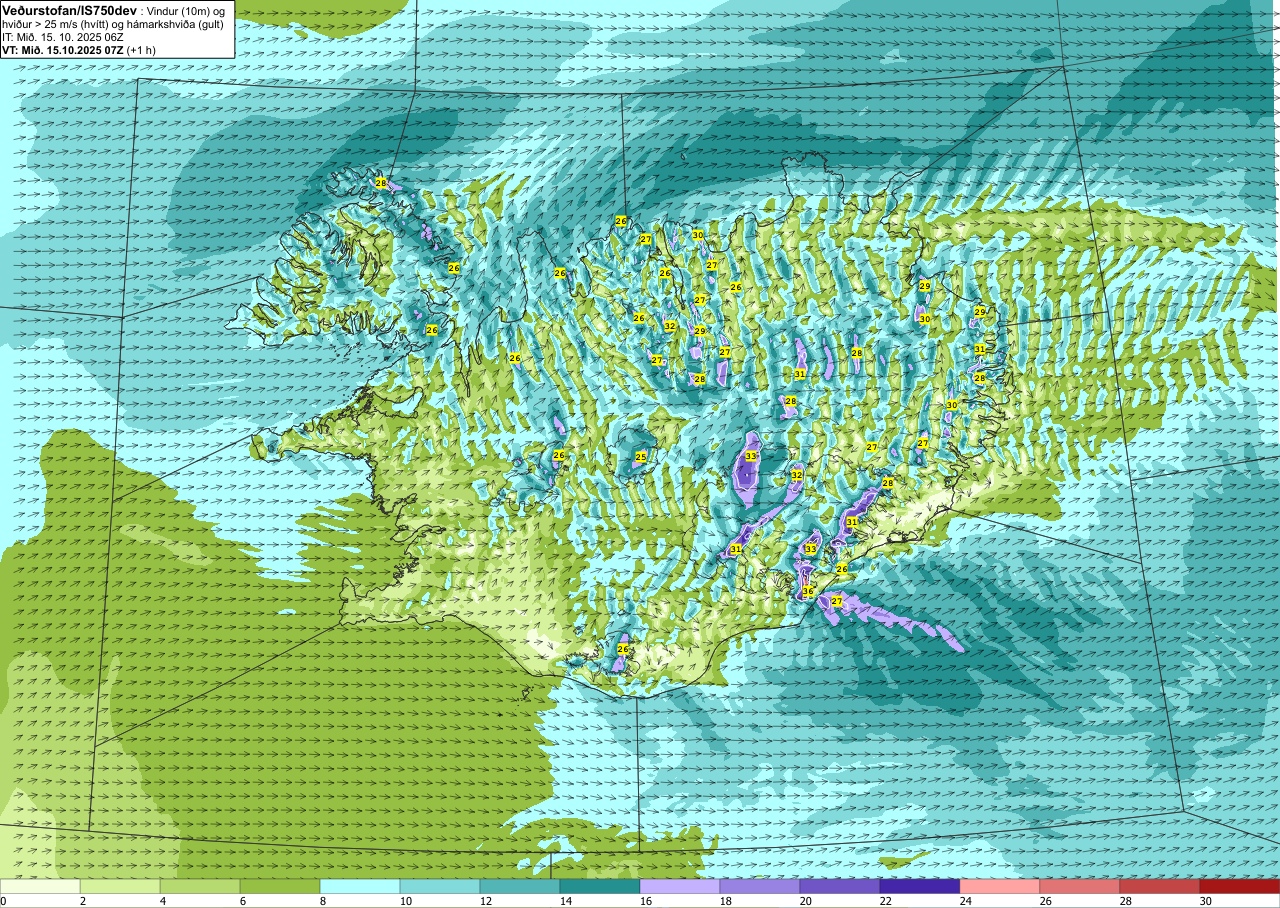Image resolution: width=1280 pixels, height=908 pixels.
Task: Click the 'VT: Mið. 15.10.2025 07Z (+1 h)' line
Action: click(79, 50)
